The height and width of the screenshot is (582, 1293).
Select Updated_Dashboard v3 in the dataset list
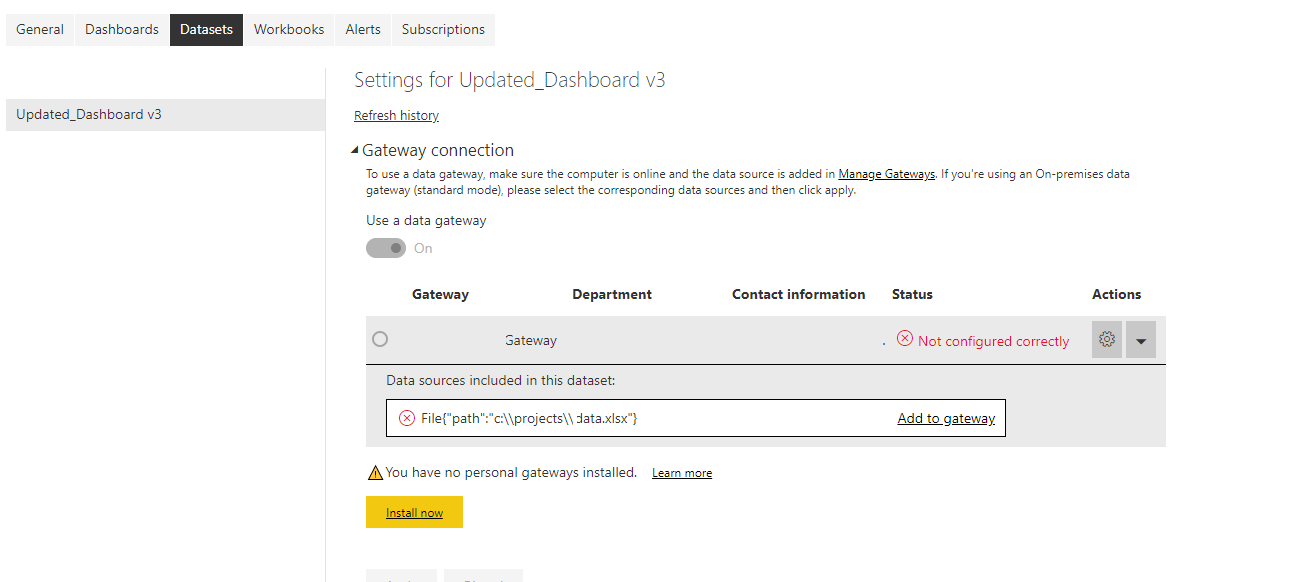tap(163, 114)
